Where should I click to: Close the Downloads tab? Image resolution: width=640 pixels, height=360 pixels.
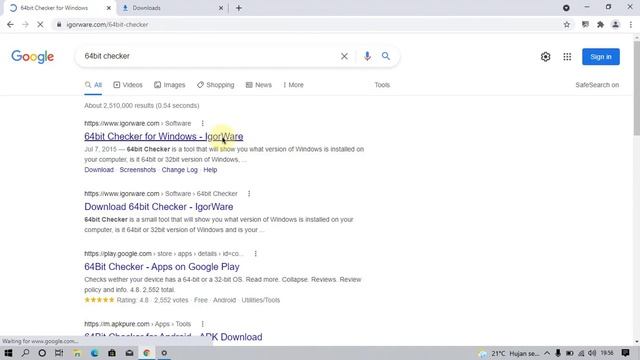[x=221, y=8]
